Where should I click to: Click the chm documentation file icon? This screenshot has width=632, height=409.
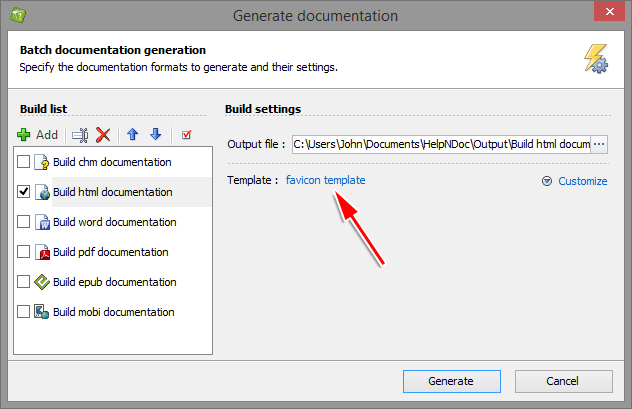42,162
